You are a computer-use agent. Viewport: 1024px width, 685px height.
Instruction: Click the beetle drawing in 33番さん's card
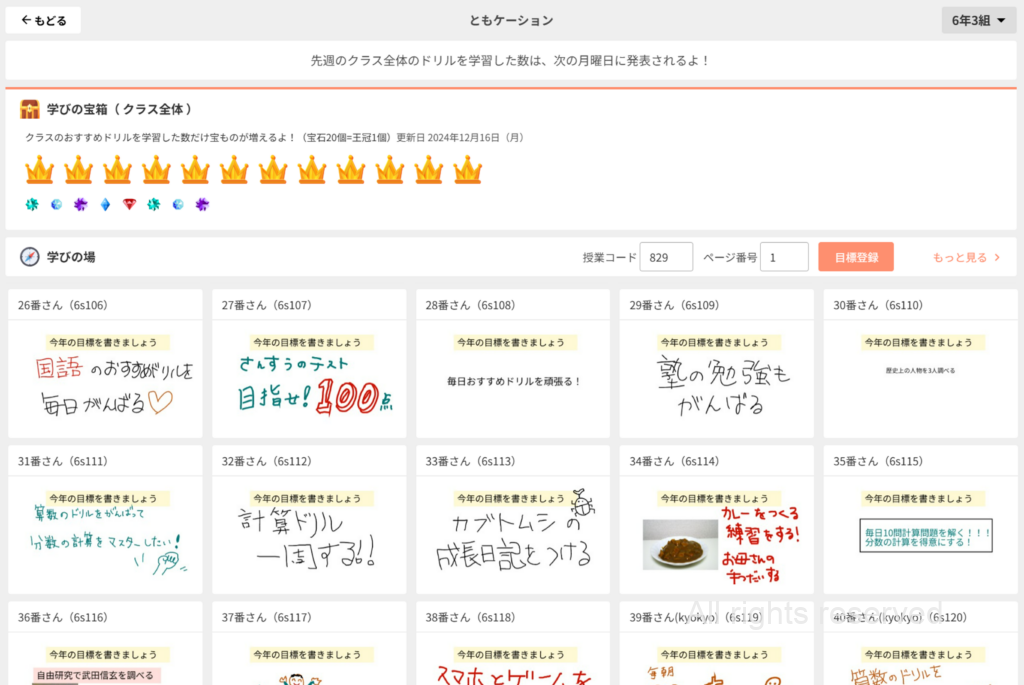(582, 503)
